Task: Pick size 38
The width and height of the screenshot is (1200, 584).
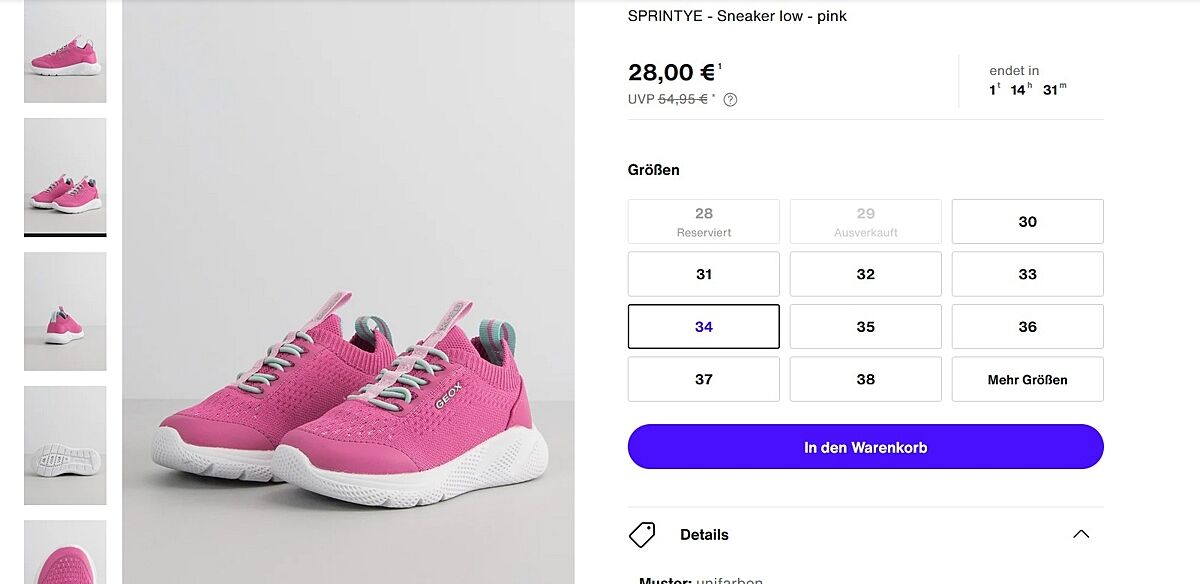Action: click(865, 379)
